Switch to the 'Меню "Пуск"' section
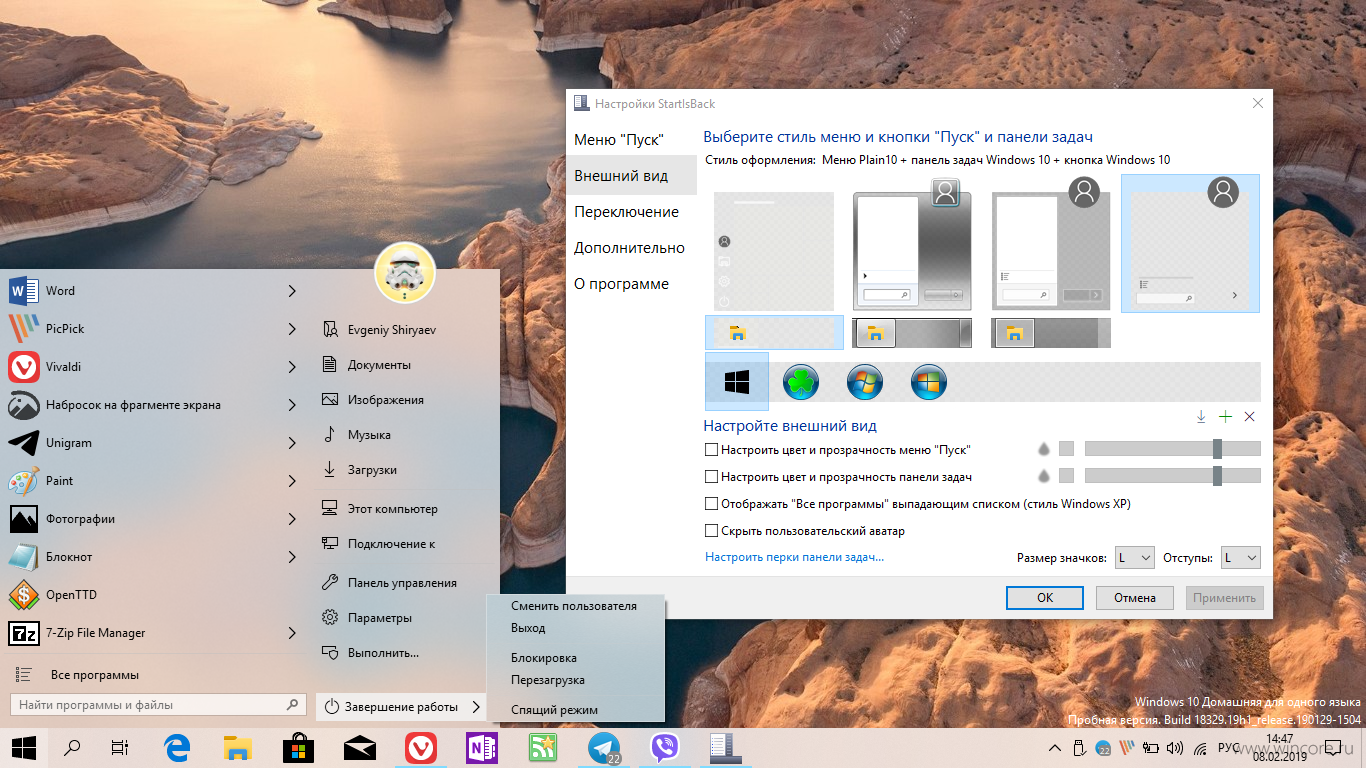The image size is (1366, 768). coord(632,139)
